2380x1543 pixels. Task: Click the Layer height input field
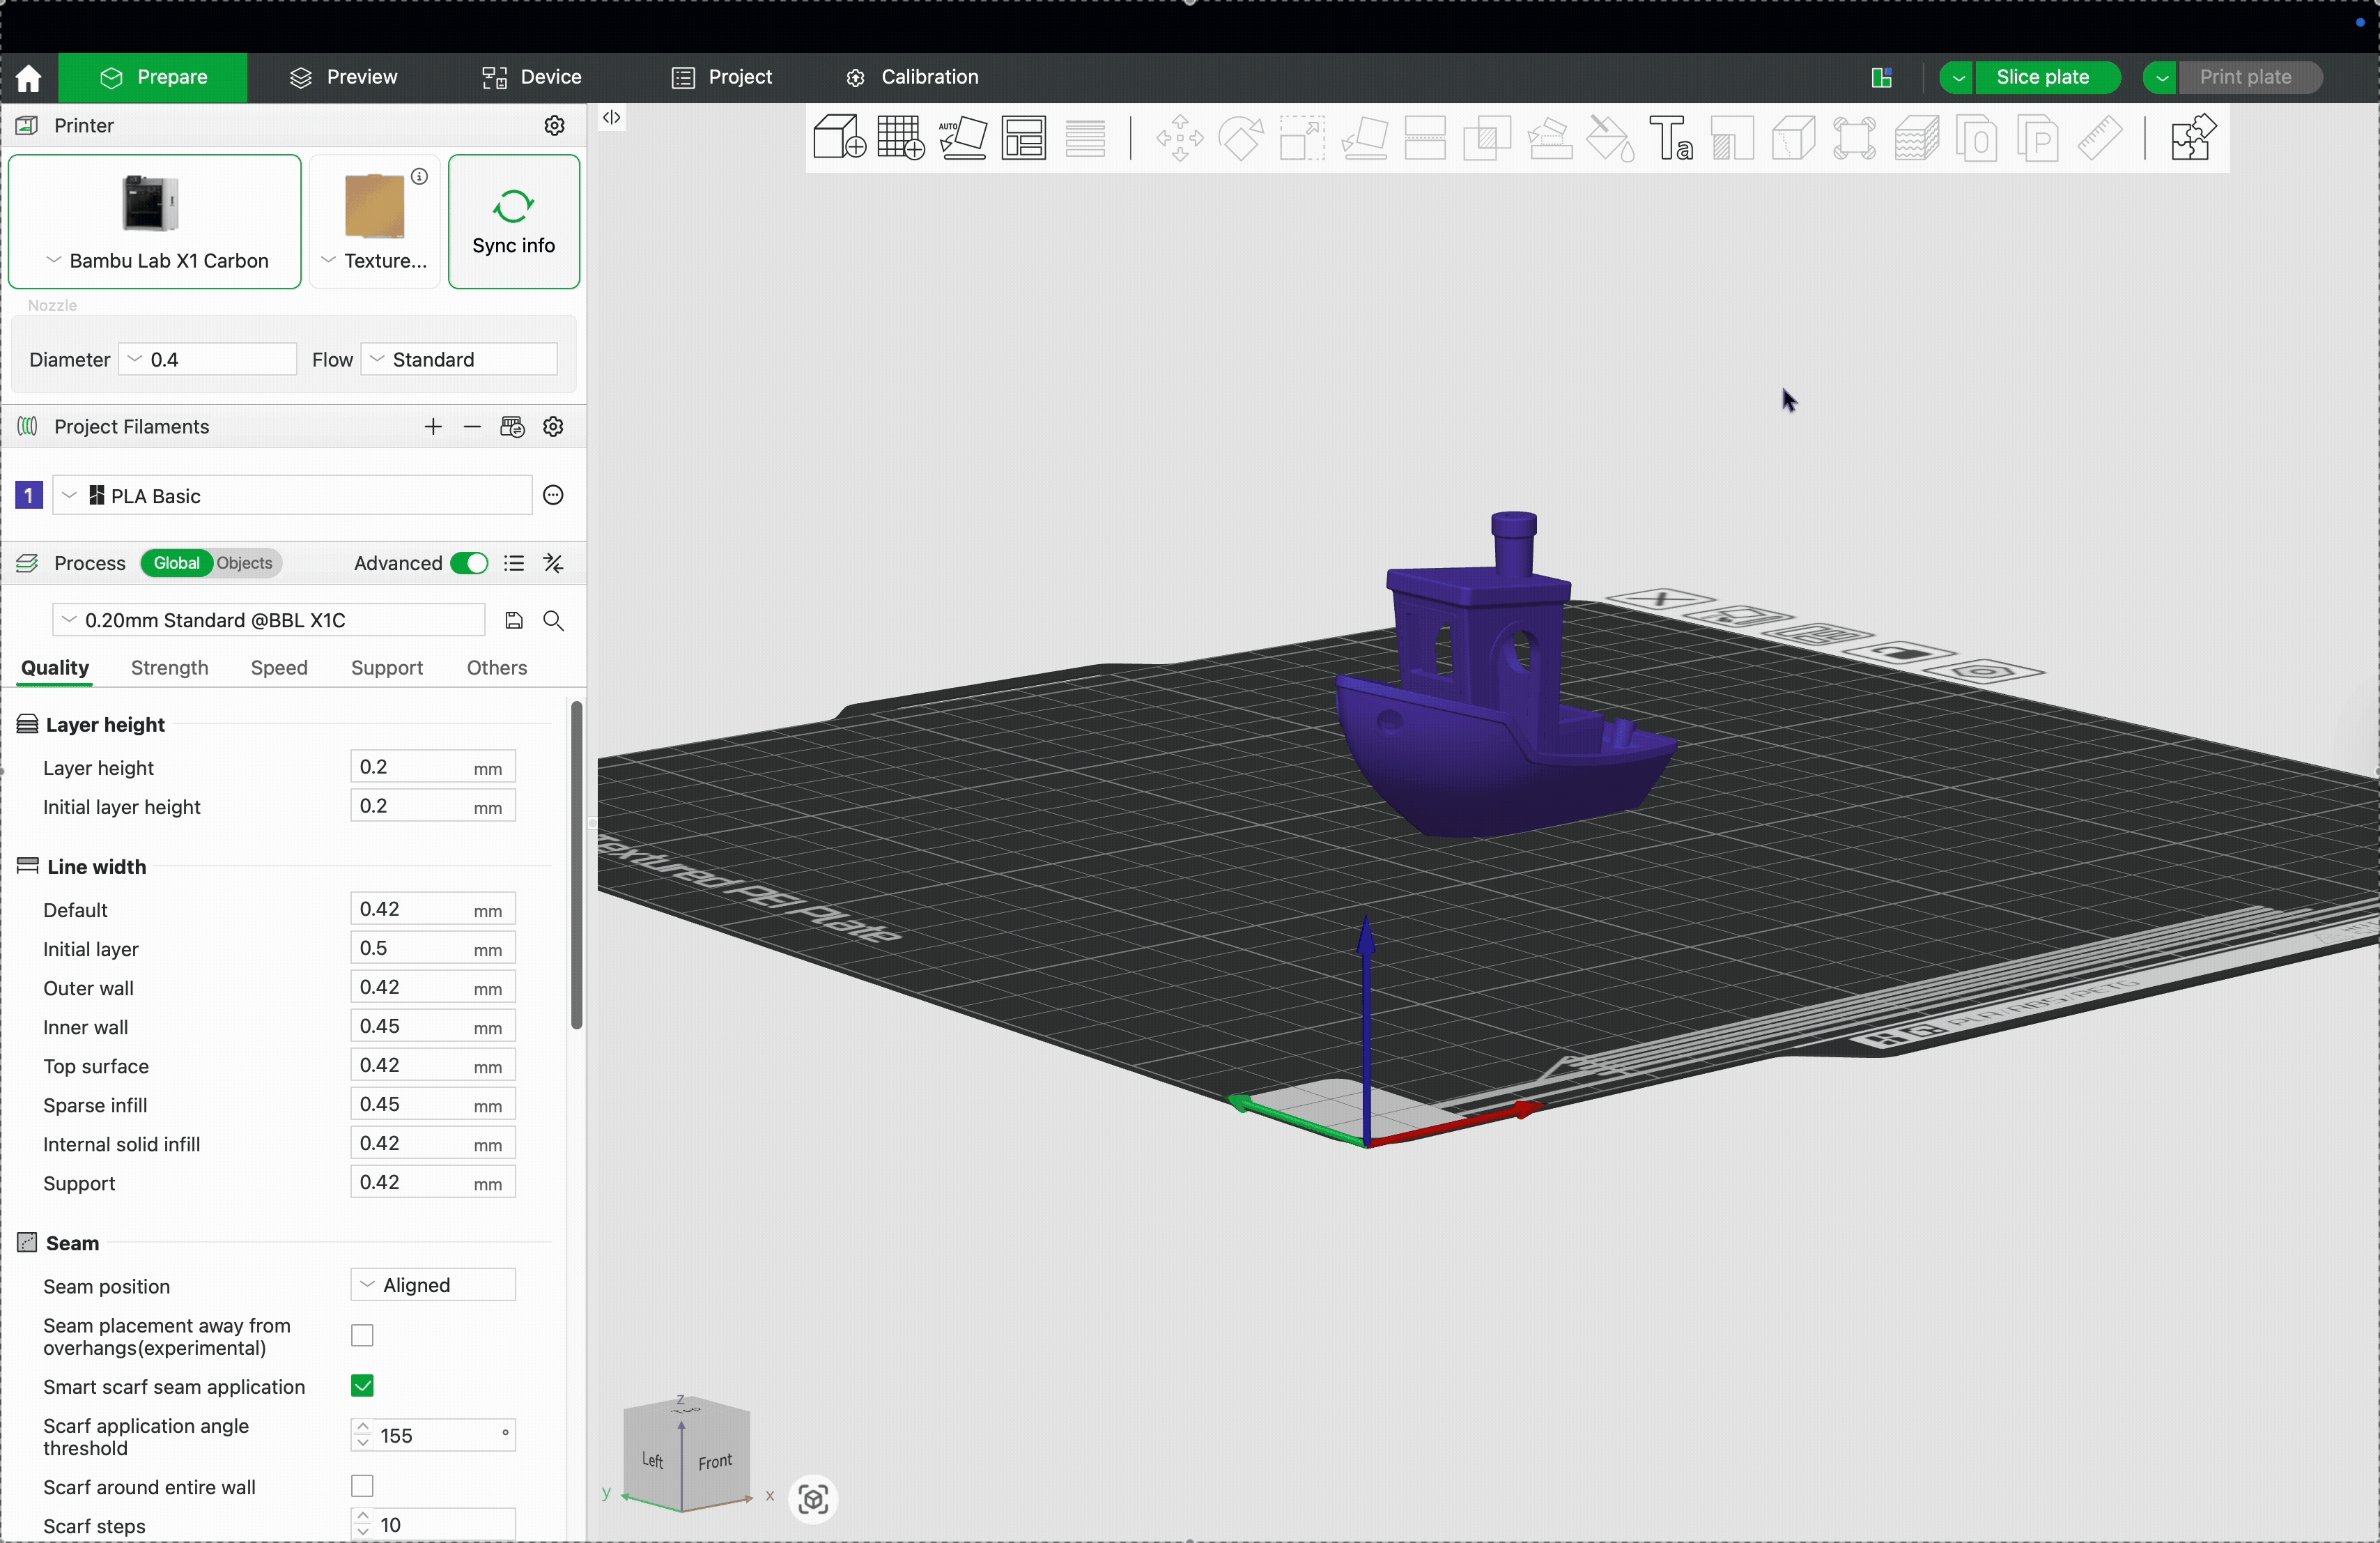410,767
